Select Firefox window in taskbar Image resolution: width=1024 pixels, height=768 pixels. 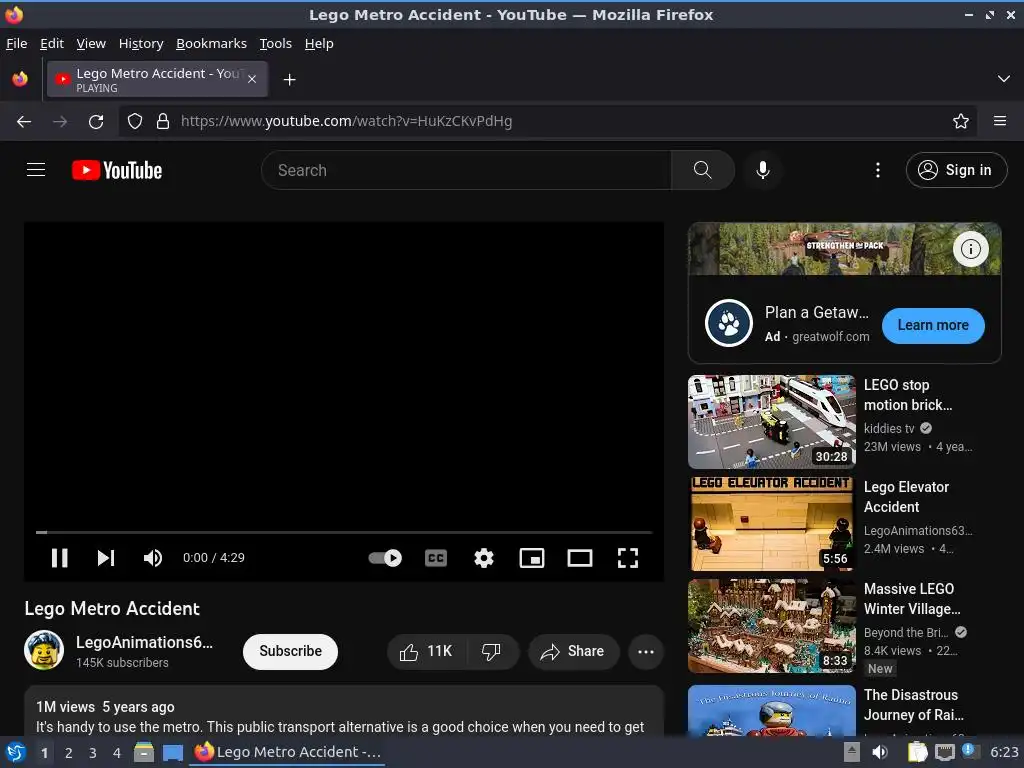(288, 752)
